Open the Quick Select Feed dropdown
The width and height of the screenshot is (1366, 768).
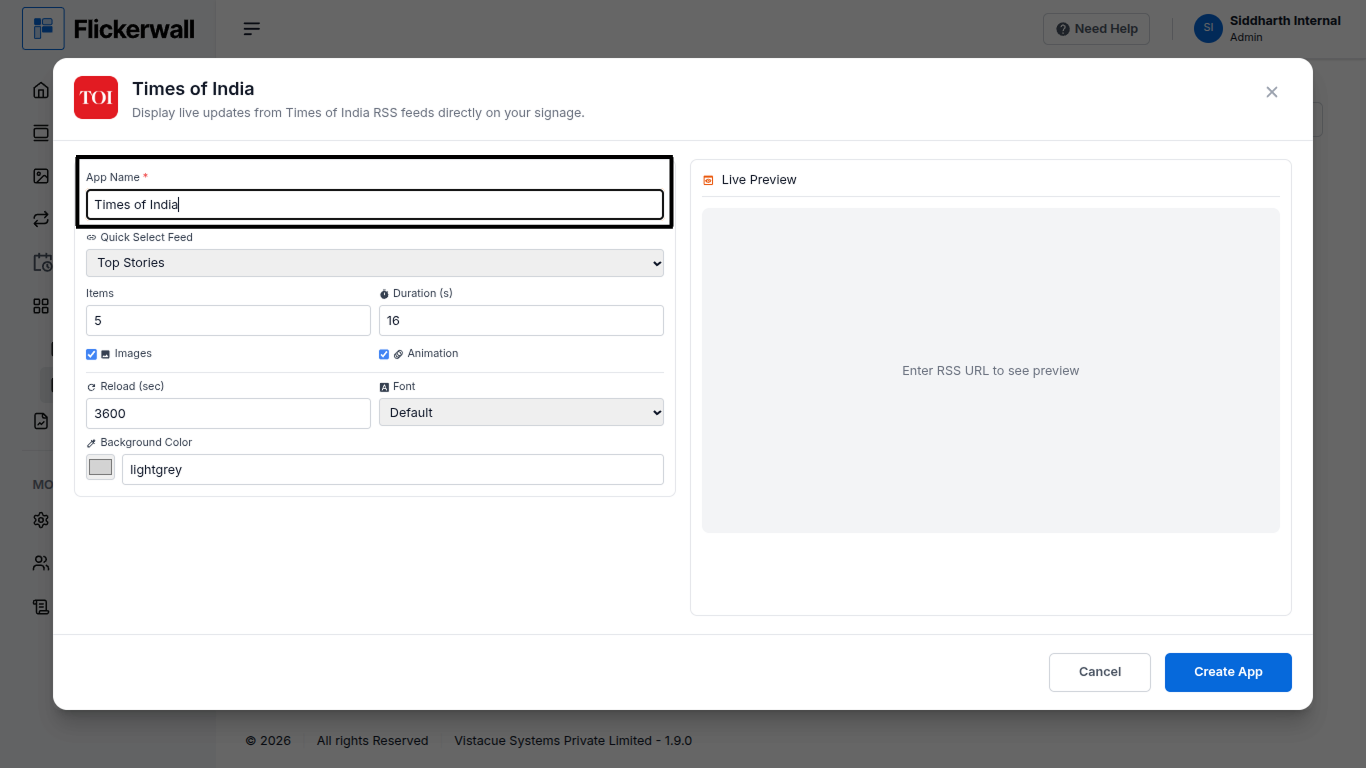coord(375,263)
